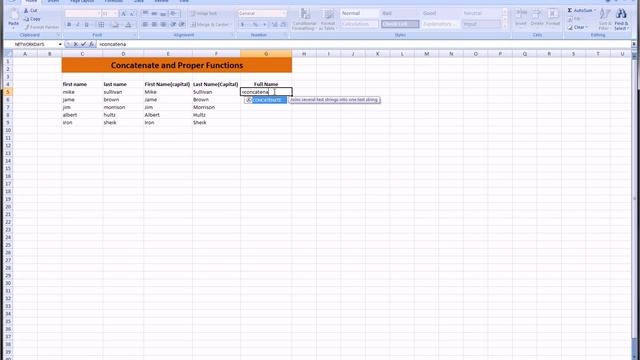The width and height of the screenshot is (640, 360).
Task: Decrease the cell indent
Action: (173, 25)
